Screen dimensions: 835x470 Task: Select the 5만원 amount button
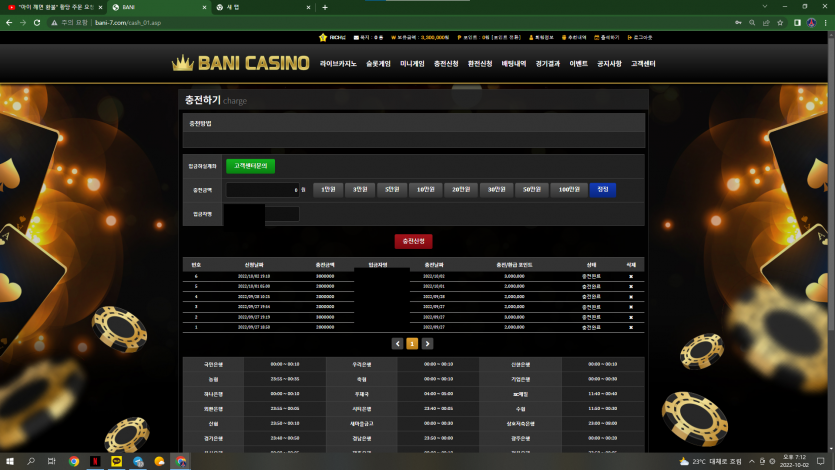click(x=392, y=190)
